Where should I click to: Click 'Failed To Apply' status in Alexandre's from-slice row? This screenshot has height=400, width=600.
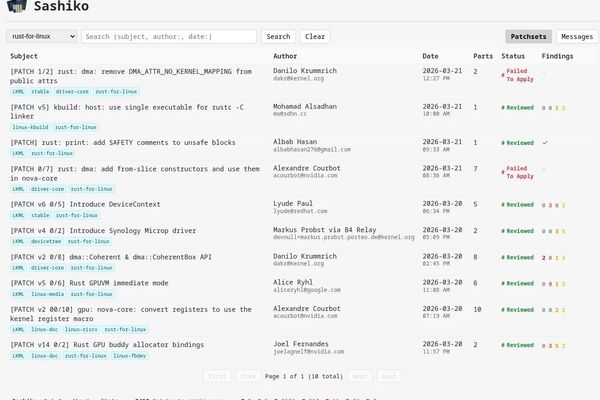point(518,172)
